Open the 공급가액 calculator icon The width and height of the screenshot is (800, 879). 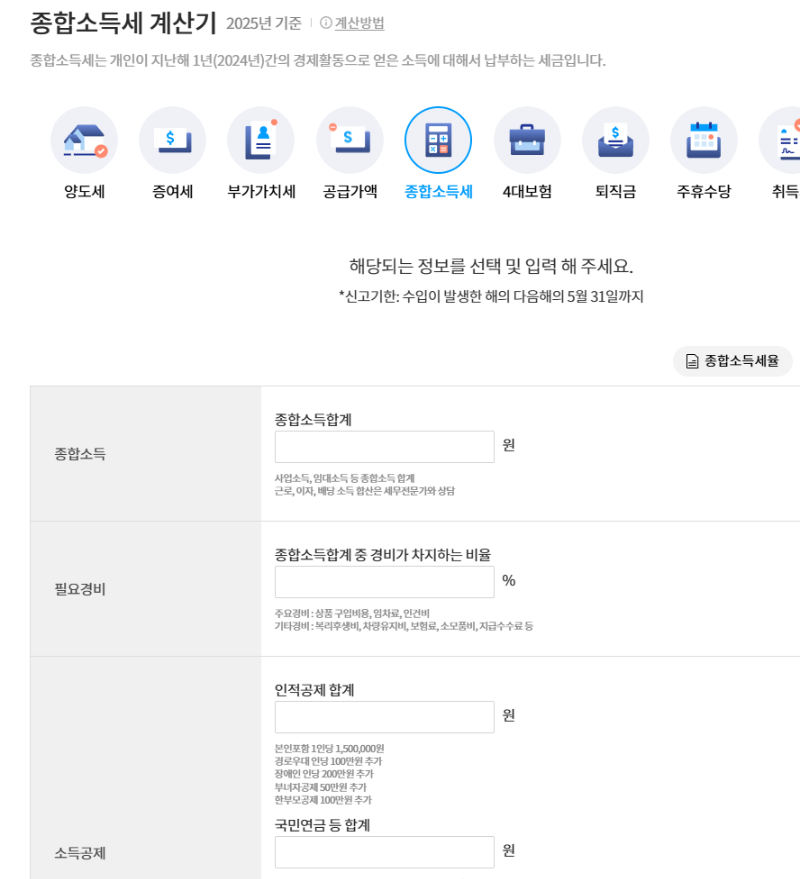coord(349,140)
